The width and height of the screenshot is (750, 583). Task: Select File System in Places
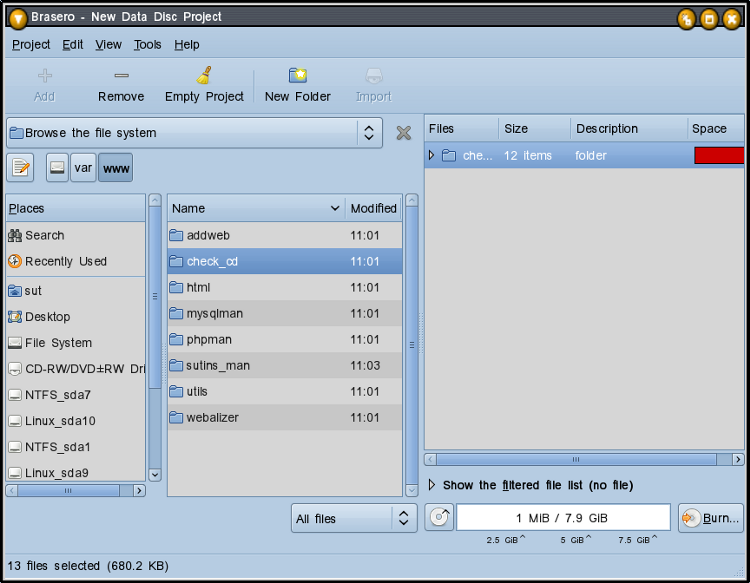pos(76,343)
